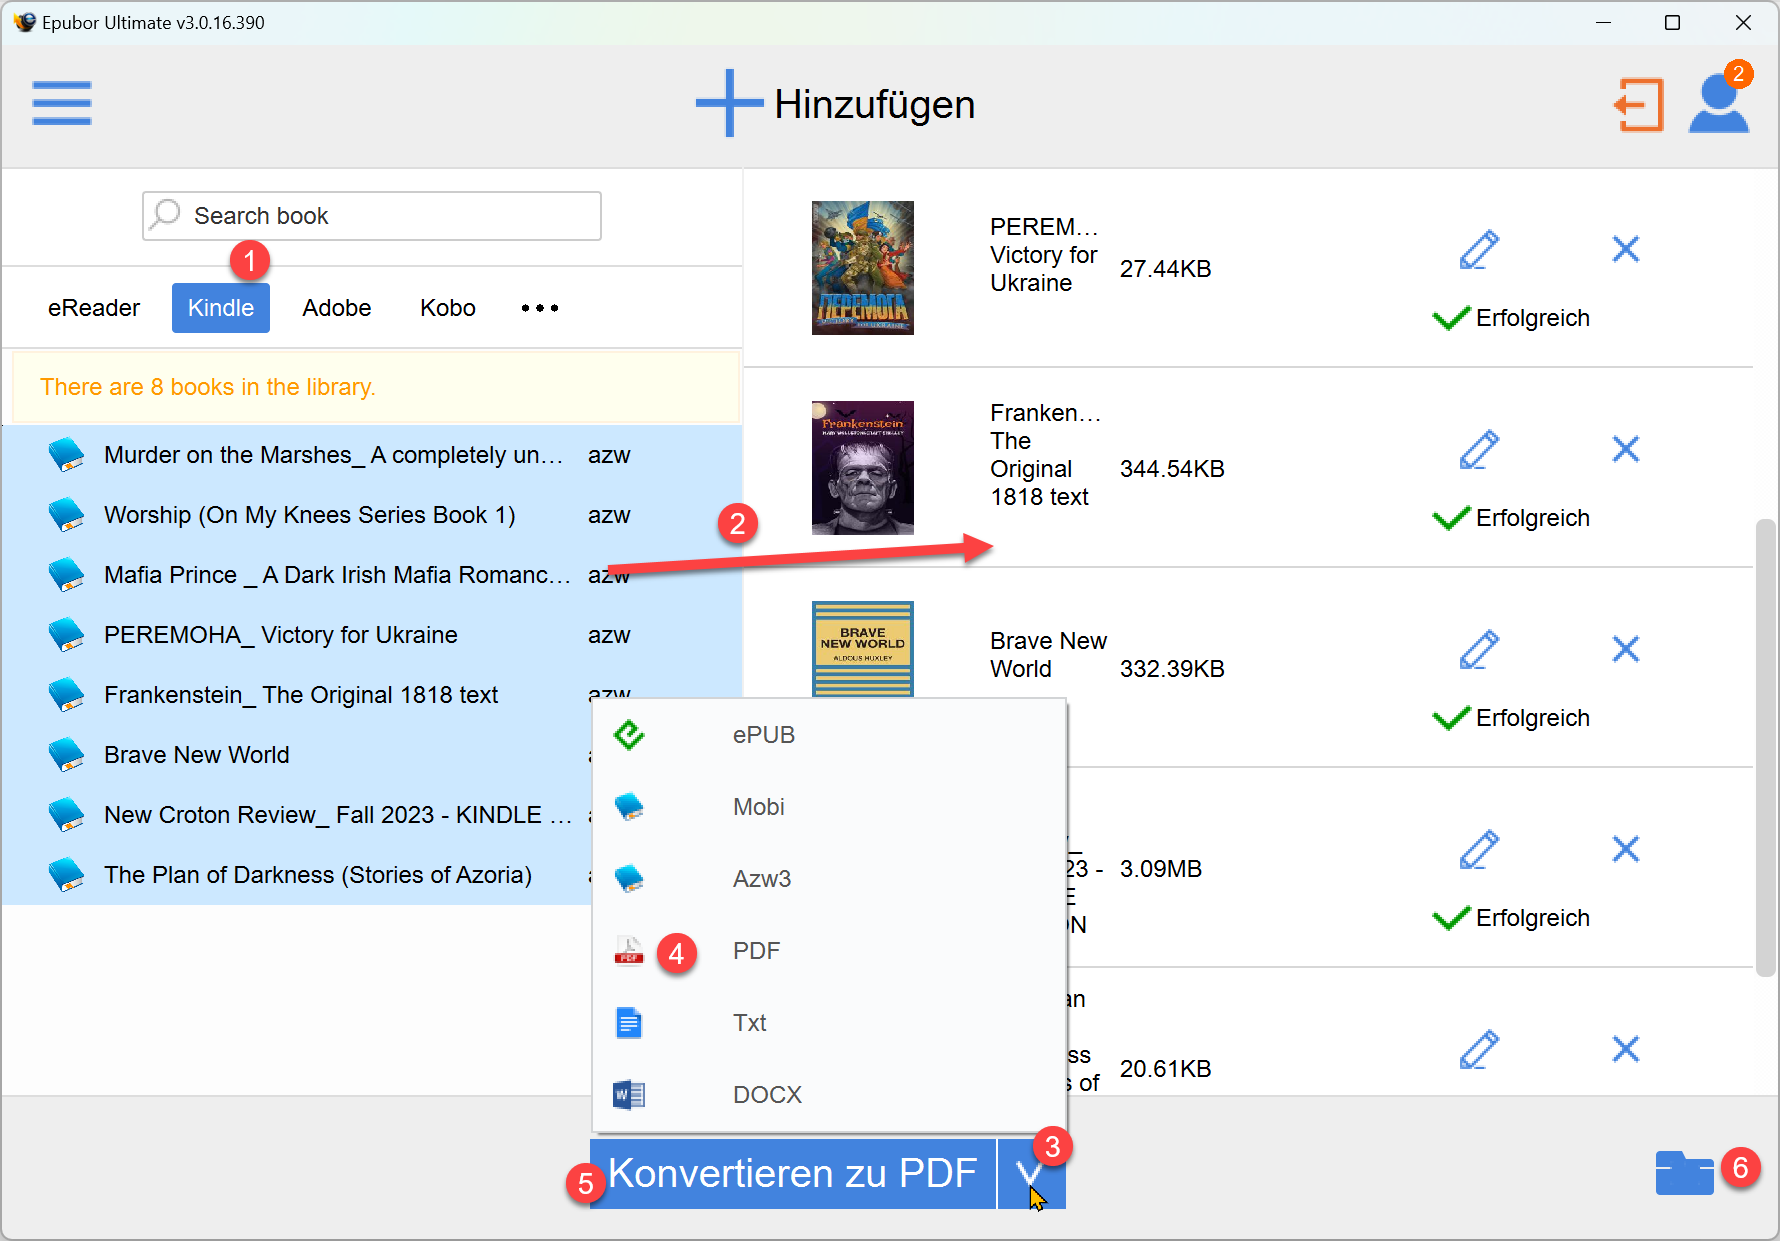Select Frankenstein_ The Original 1818 text in library
This screenshot has width=1780, height=1241.
(x=372, y=695)
